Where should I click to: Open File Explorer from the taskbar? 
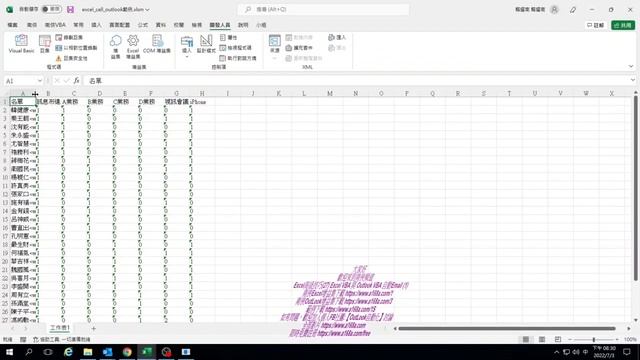point(88,352)
